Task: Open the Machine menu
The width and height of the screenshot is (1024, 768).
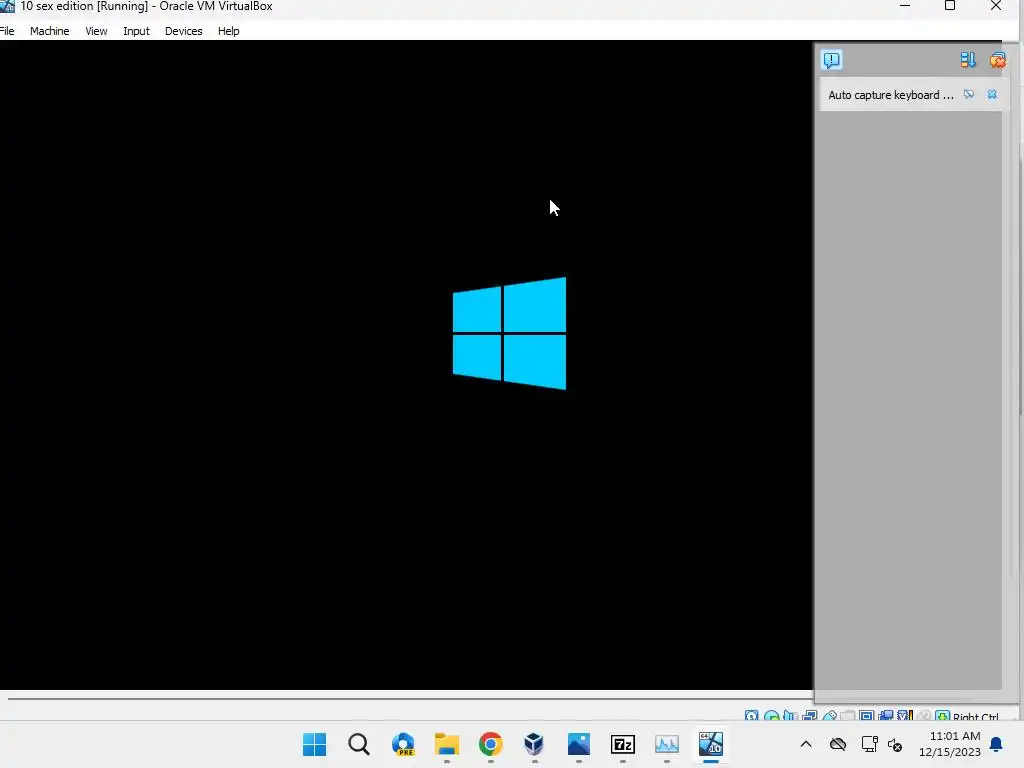Action: tap(50, 31)
